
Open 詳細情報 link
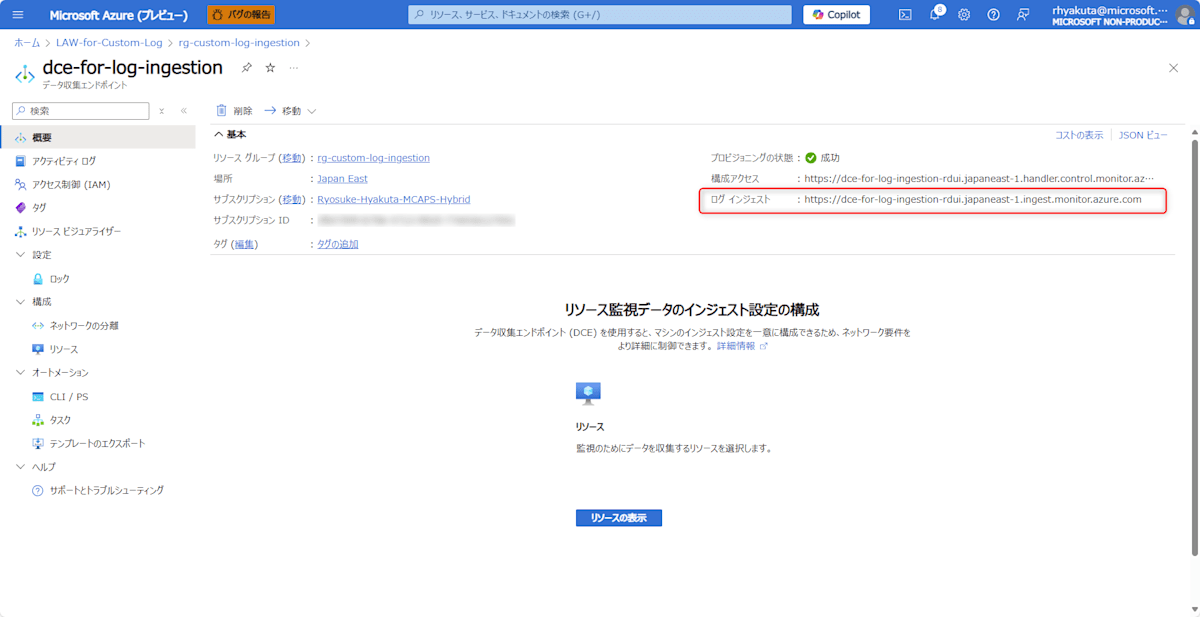click(742, 346)
